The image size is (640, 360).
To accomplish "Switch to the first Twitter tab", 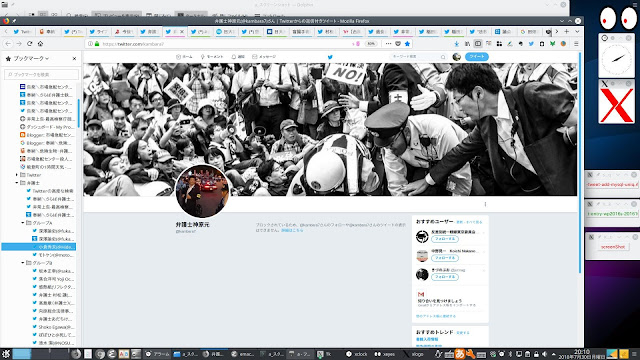I will click(x=22, y=31).
